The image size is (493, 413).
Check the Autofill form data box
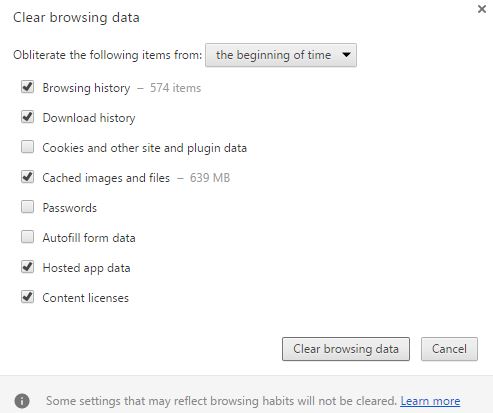point(27,237)
